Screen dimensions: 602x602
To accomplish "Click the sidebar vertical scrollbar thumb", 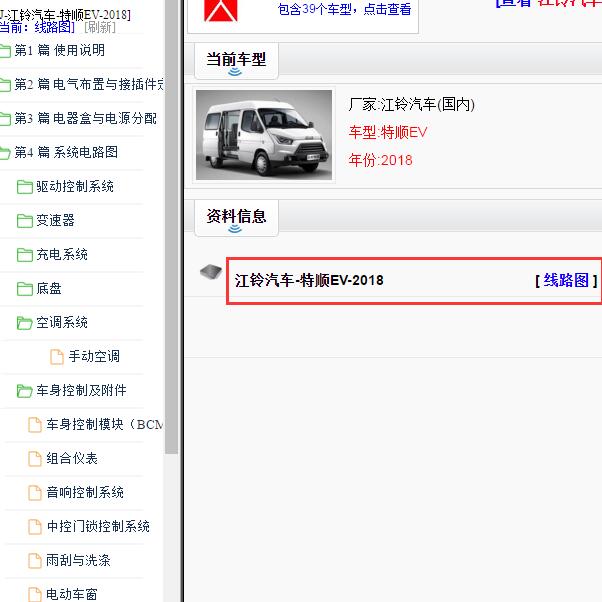I will [x=172, y=227].
